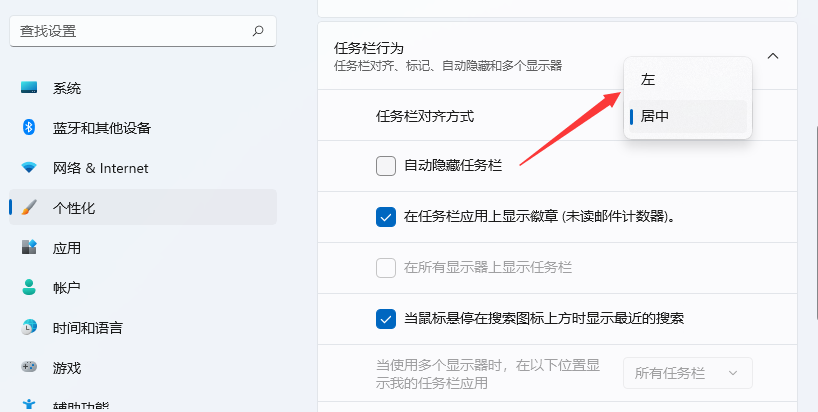Image resolution: width=818 pixels, height=412 pixels.
Task: Enable the auto-hide taskbar checkbox
Action: [386, 166]
